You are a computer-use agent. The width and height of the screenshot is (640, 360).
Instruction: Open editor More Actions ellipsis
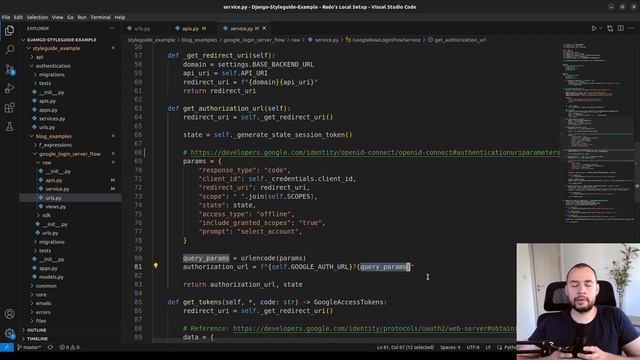point(631,28)
